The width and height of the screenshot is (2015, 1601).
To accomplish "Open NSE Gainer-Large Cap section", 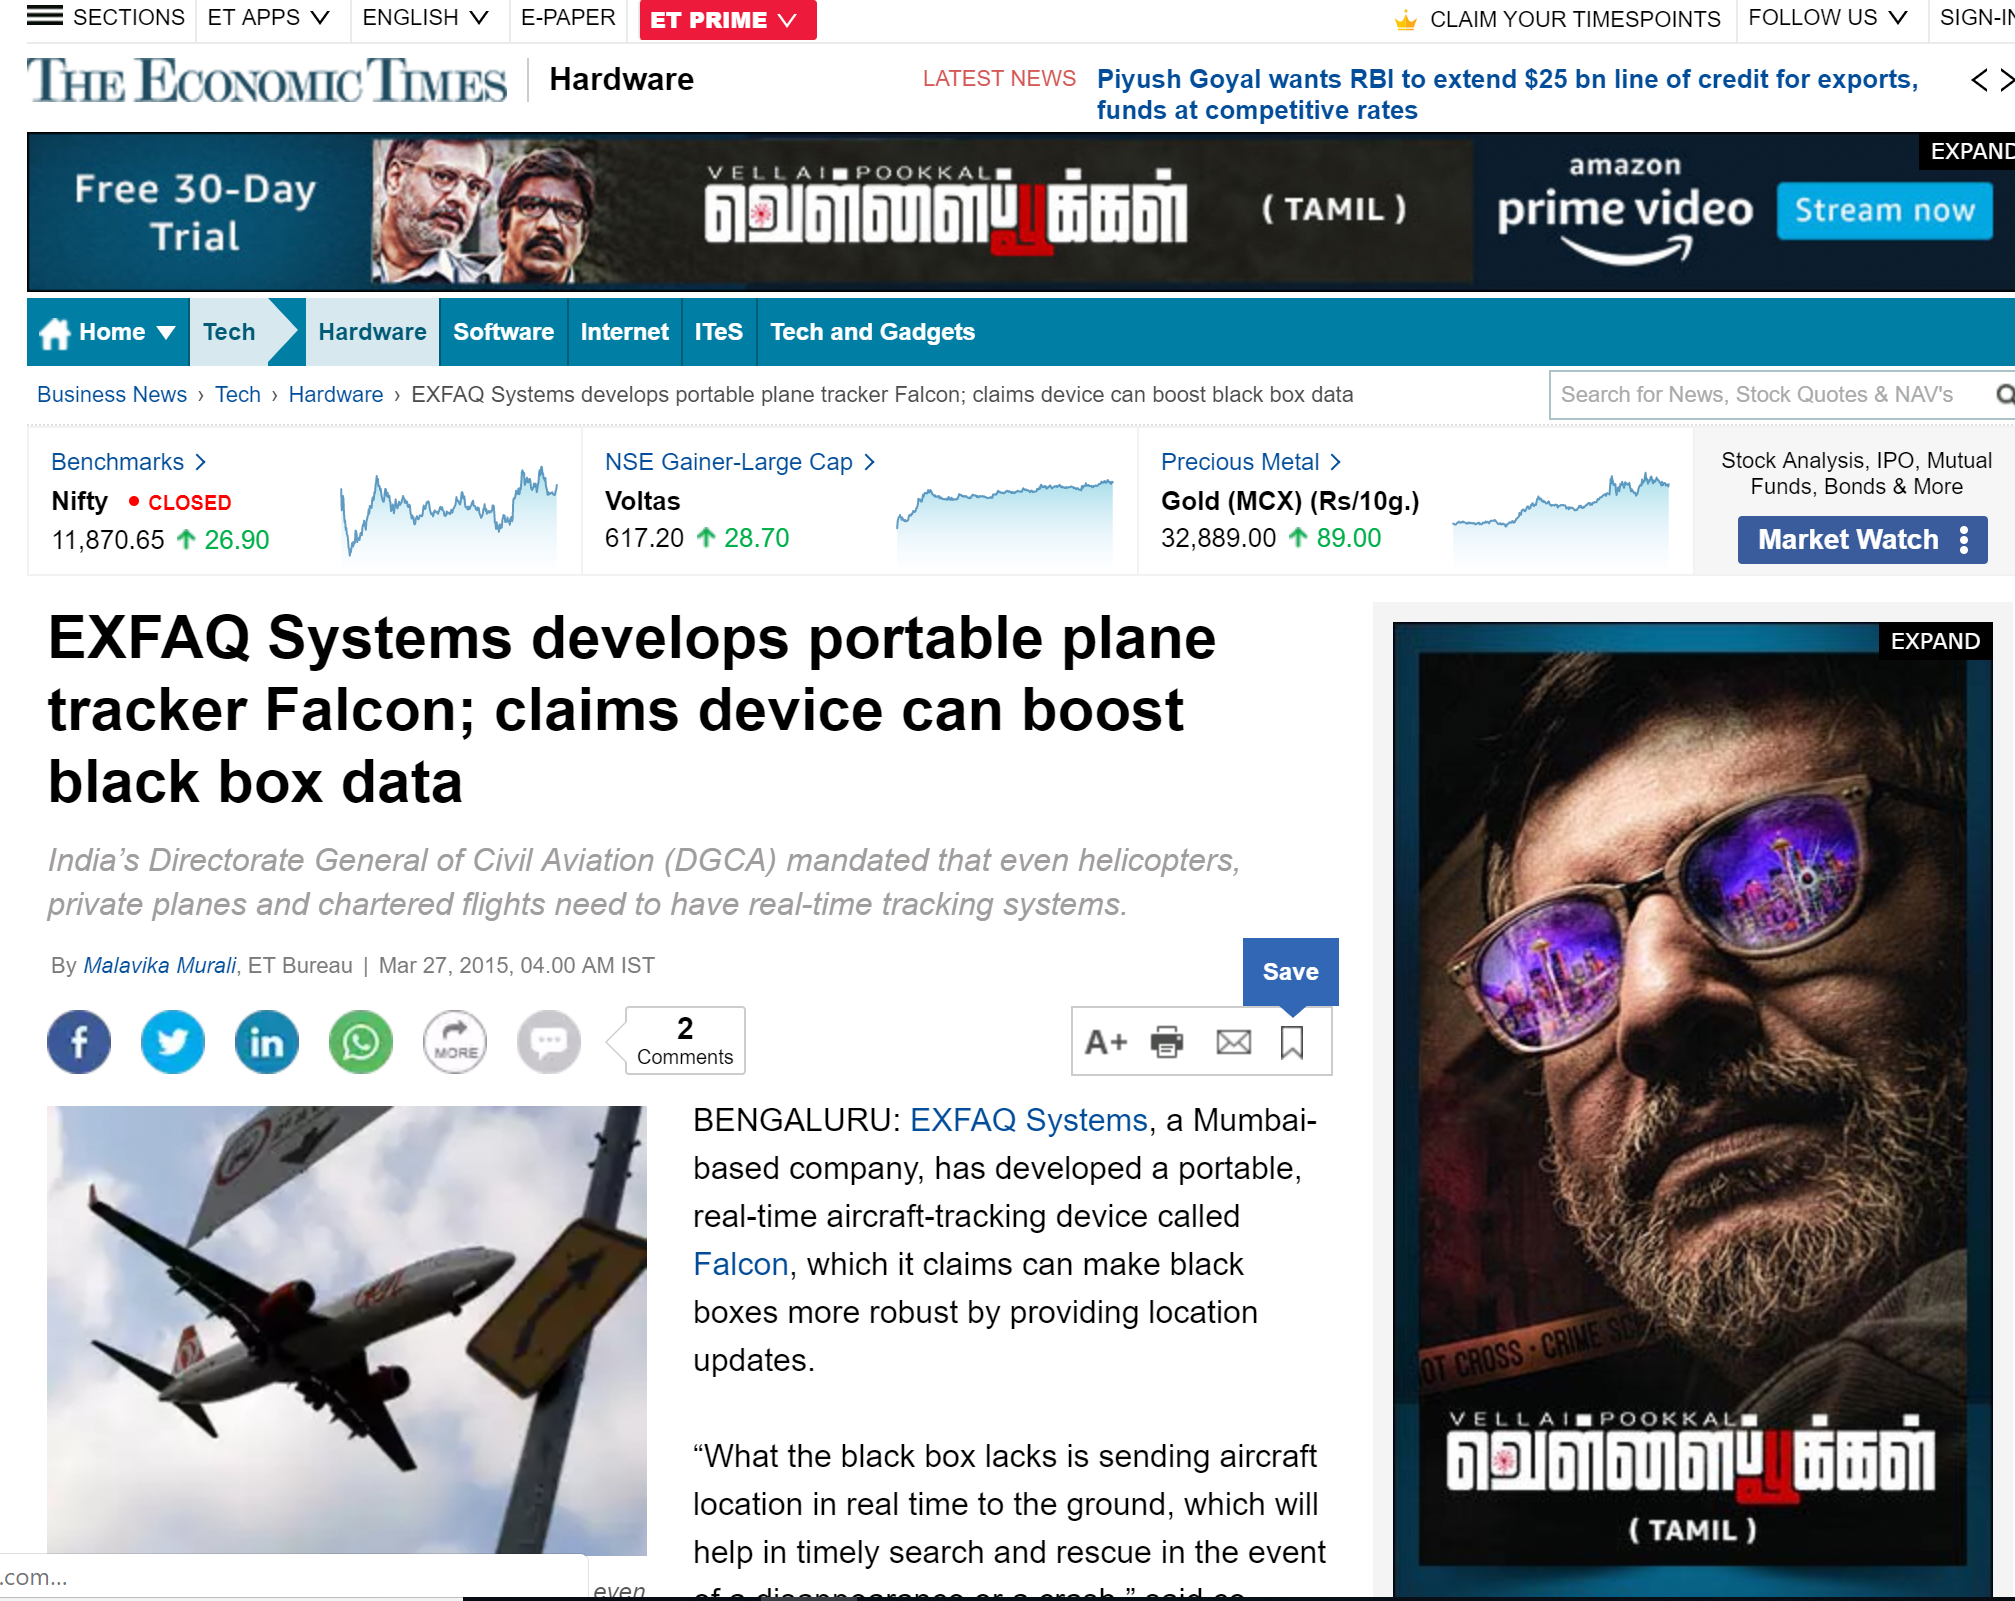I will (740, 462).
